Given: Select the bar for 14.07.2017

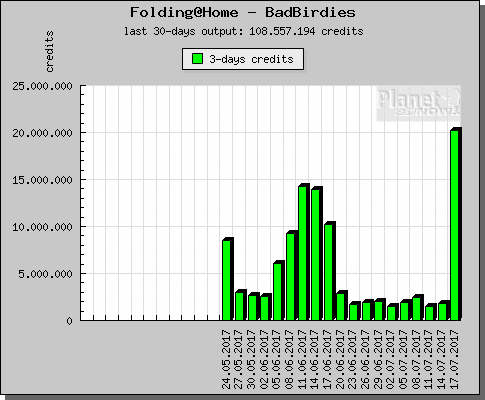Looking at the screenshot, I should [443, 311].
